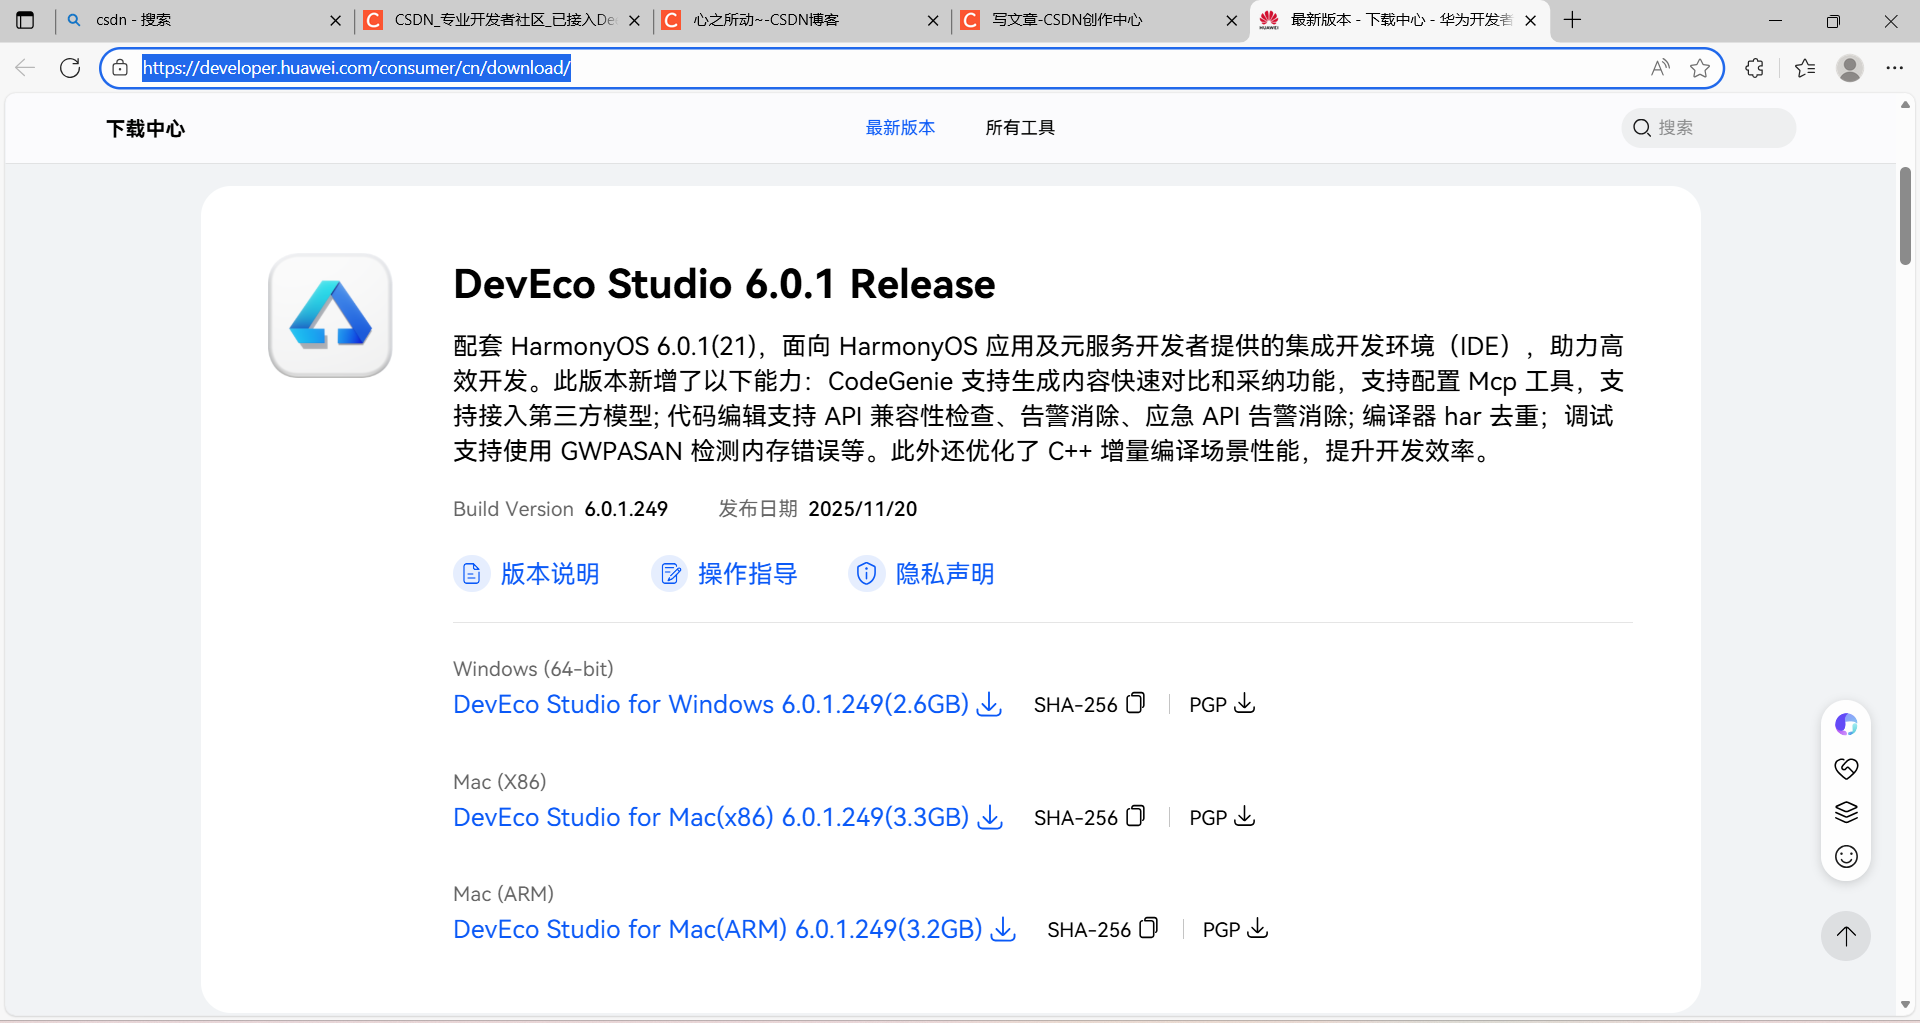Viewport: 1920px width, 1023px height.
Task: Open the smiley feedback floating icon
Action: (1846, 856)
